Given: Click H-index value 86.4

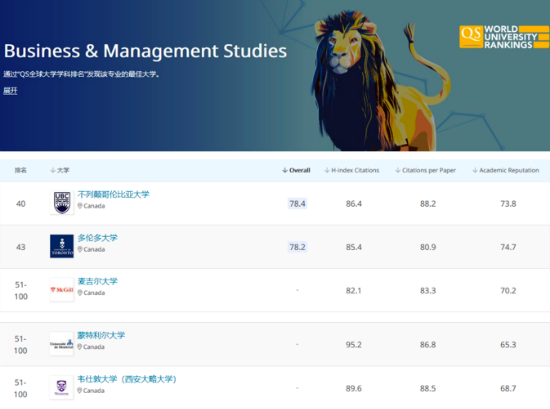Looking at the screenshot, I should (354, 203).
